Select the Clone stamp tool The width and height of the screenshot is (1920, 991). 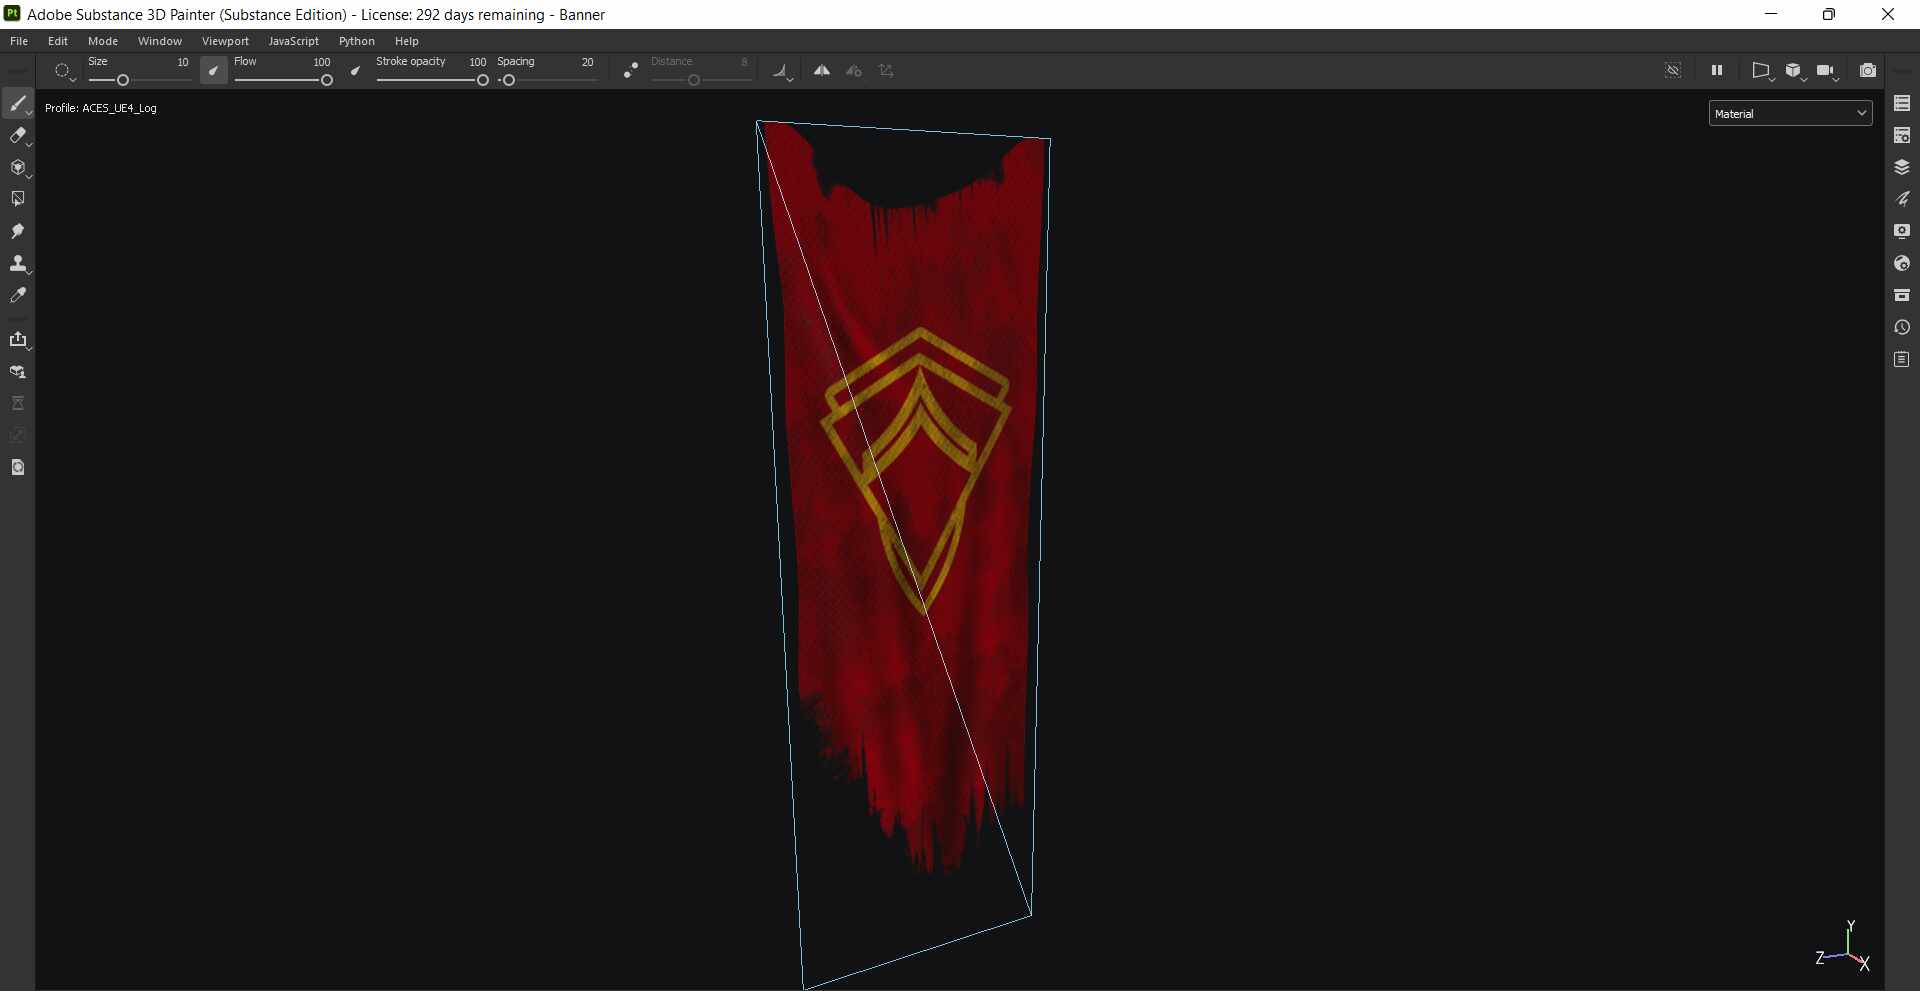pyautogui.click(x=18, y=263)
